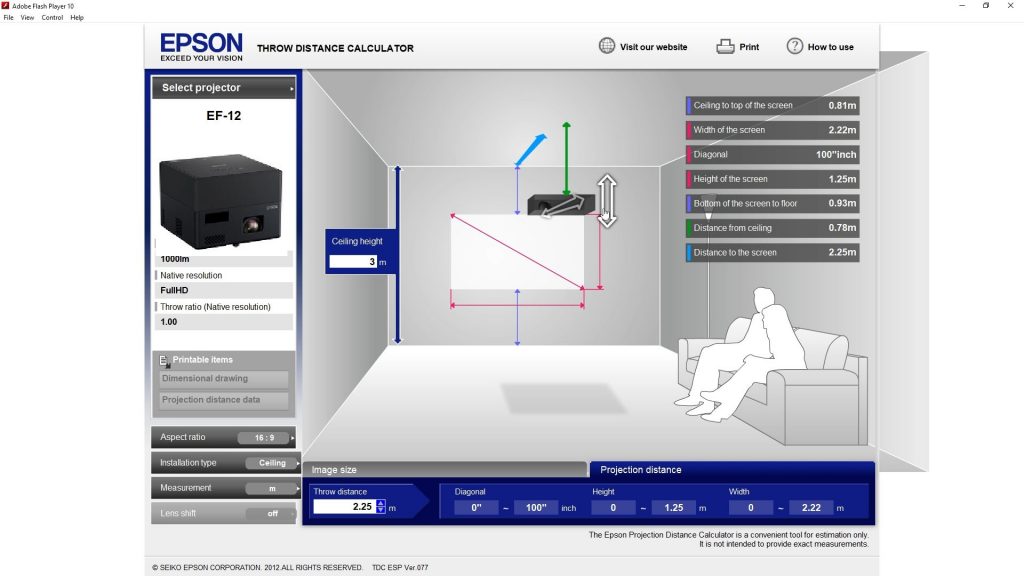Click the Diagonal maximum 100" value
The image size is (1024, 576).
click(536, 507)
